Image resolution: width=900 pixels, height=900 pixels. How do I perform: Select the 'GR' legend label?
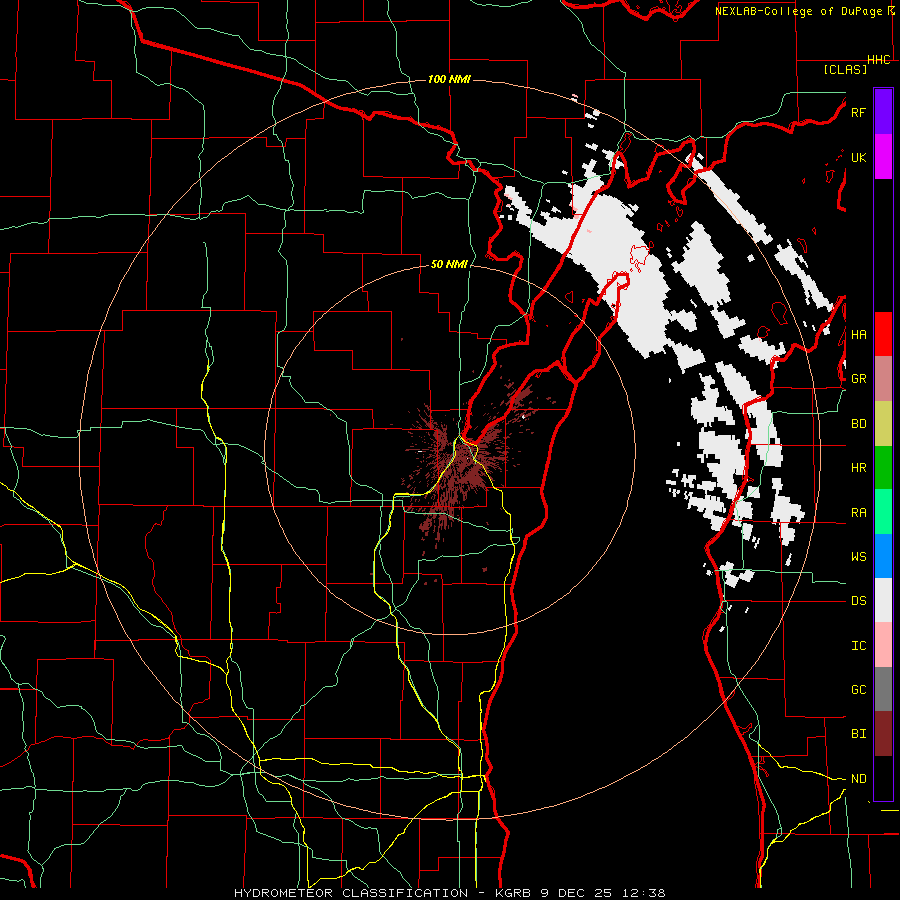tap(858, 379)
